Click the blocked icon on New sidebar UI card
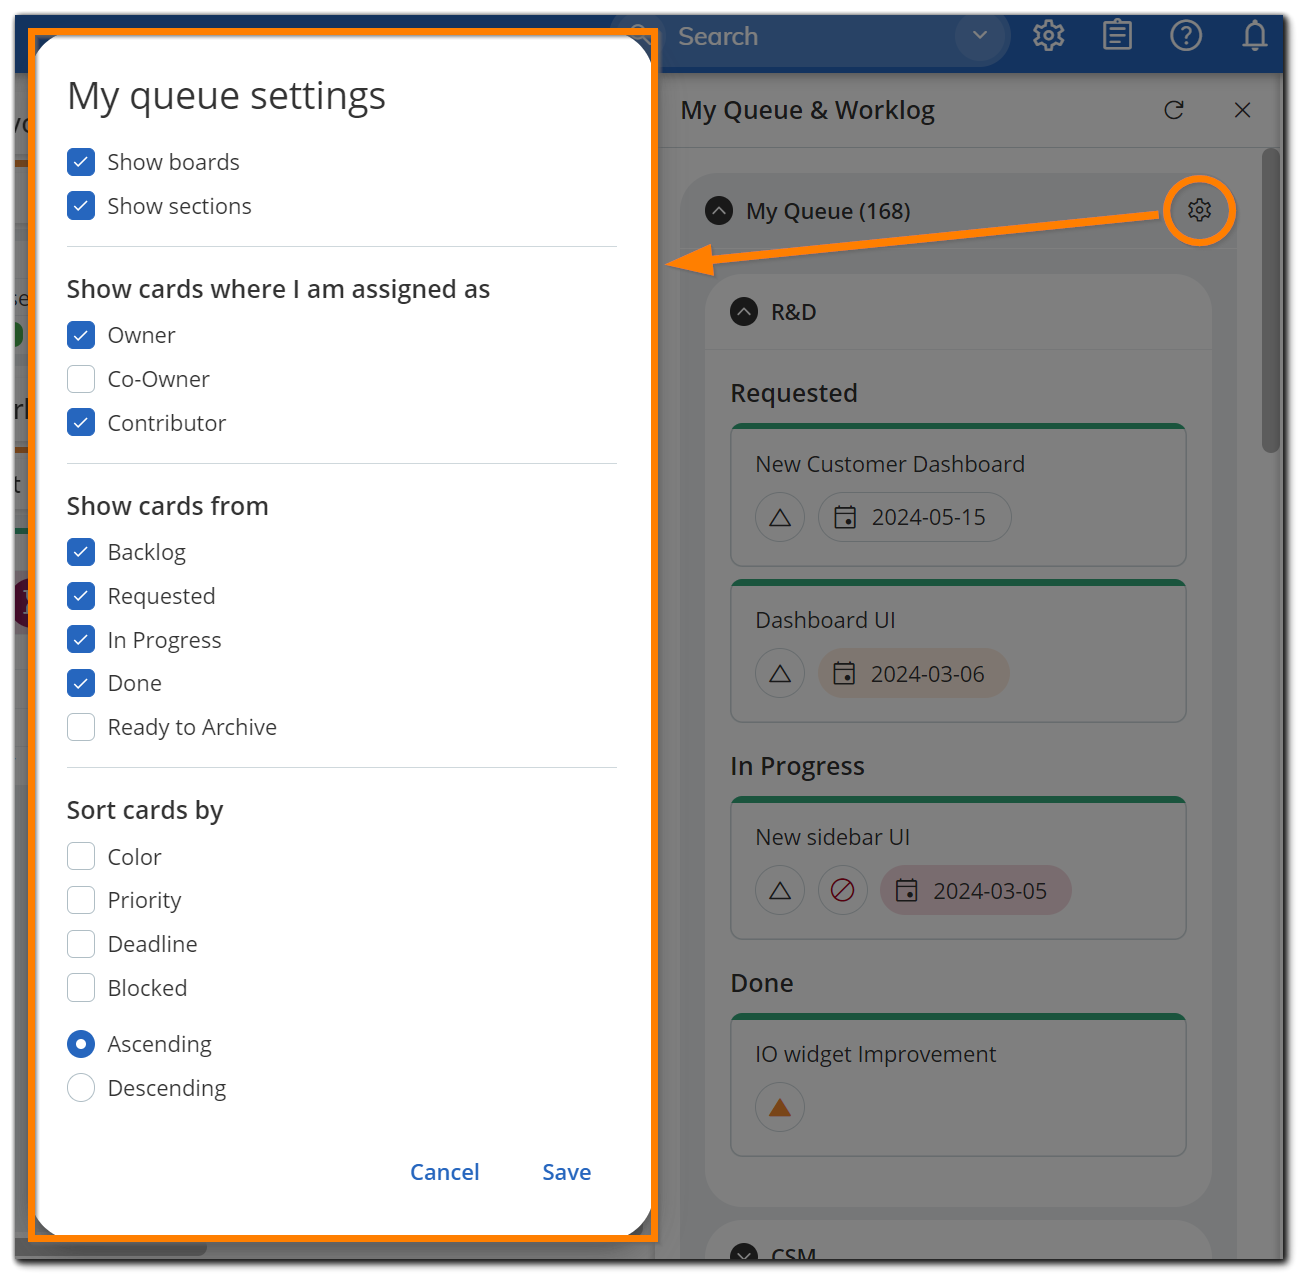 point(842,890)
